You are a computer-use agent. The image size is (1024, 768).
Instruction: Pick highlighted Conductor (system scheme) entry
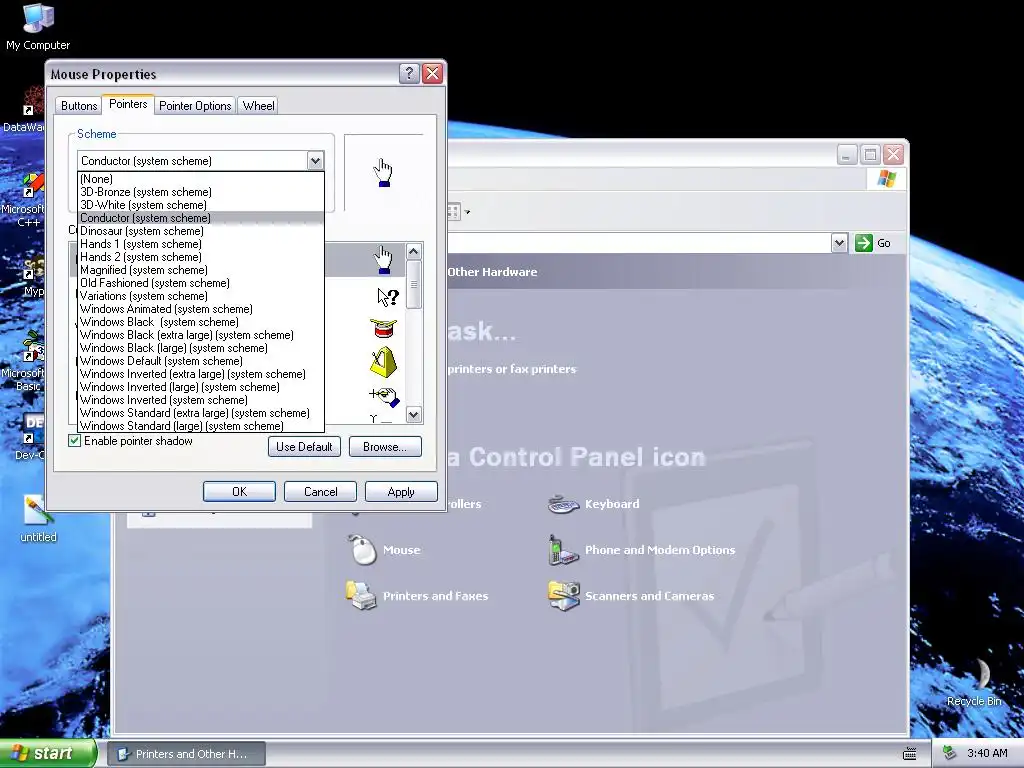click(x=200, y=218)
